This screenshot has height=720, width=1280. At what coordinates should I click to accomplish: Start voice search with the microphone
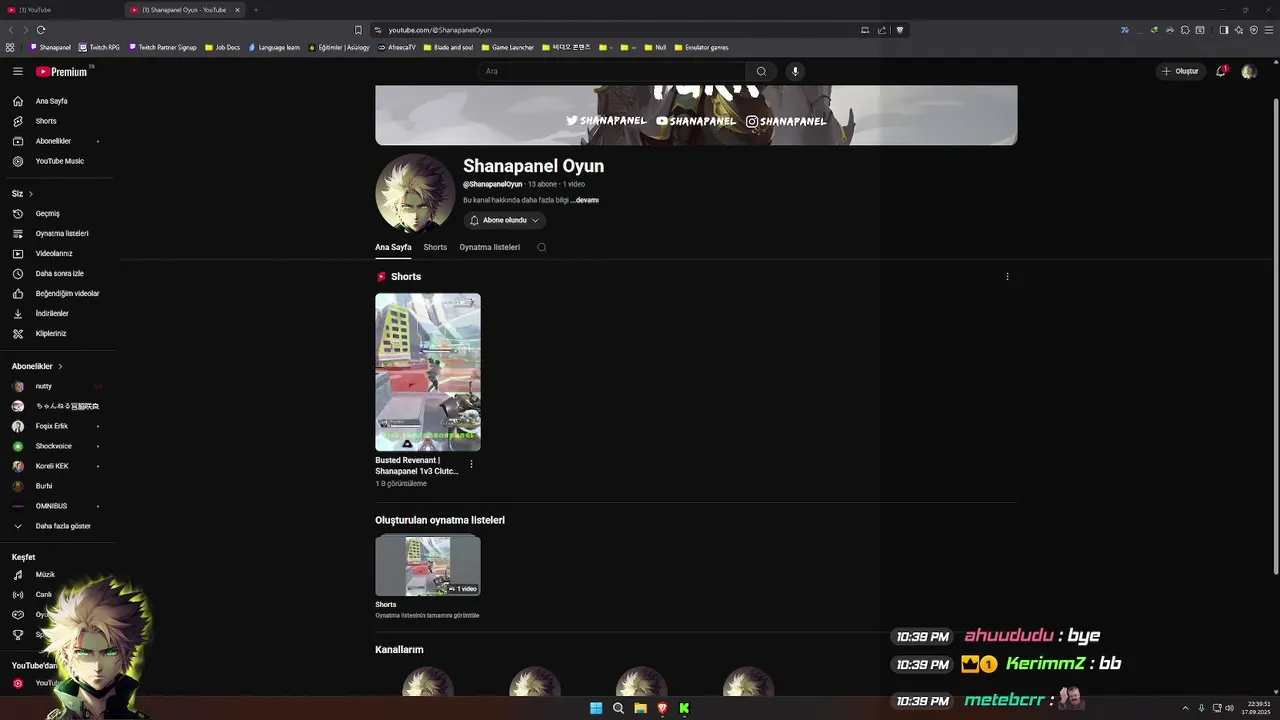(x=795, y=71)
